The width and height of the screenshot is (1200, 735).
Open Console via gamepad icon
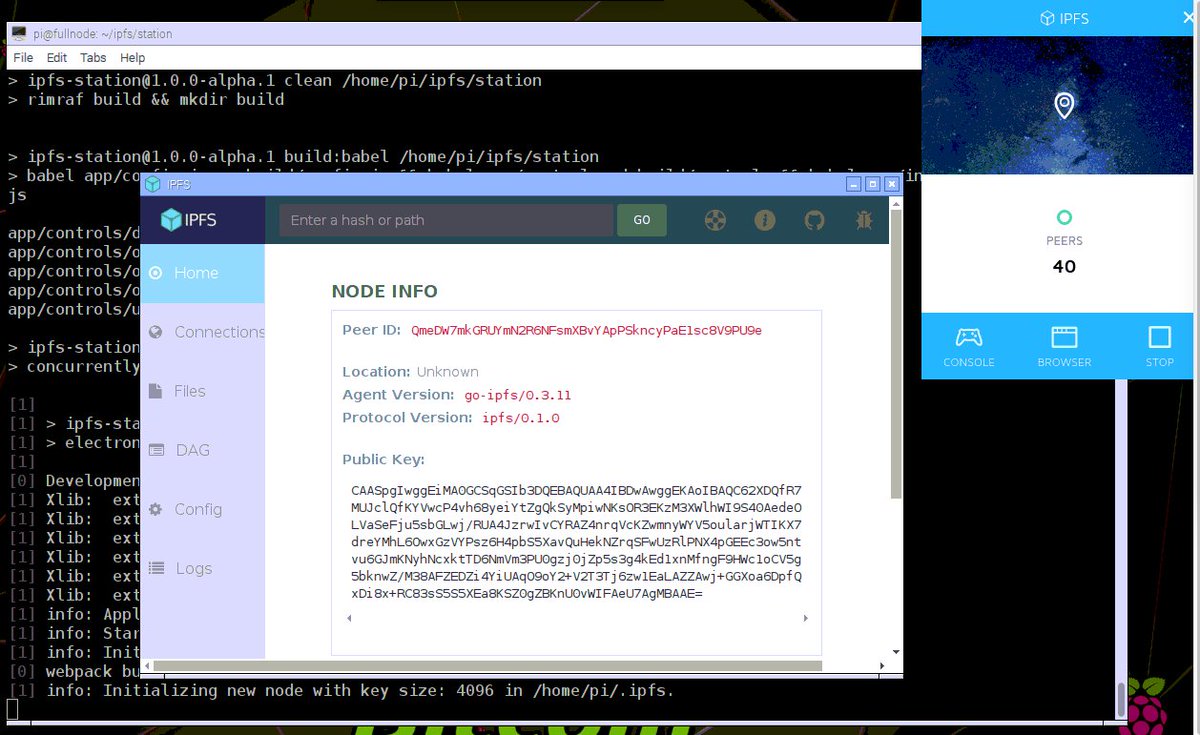tap(968, 337)
